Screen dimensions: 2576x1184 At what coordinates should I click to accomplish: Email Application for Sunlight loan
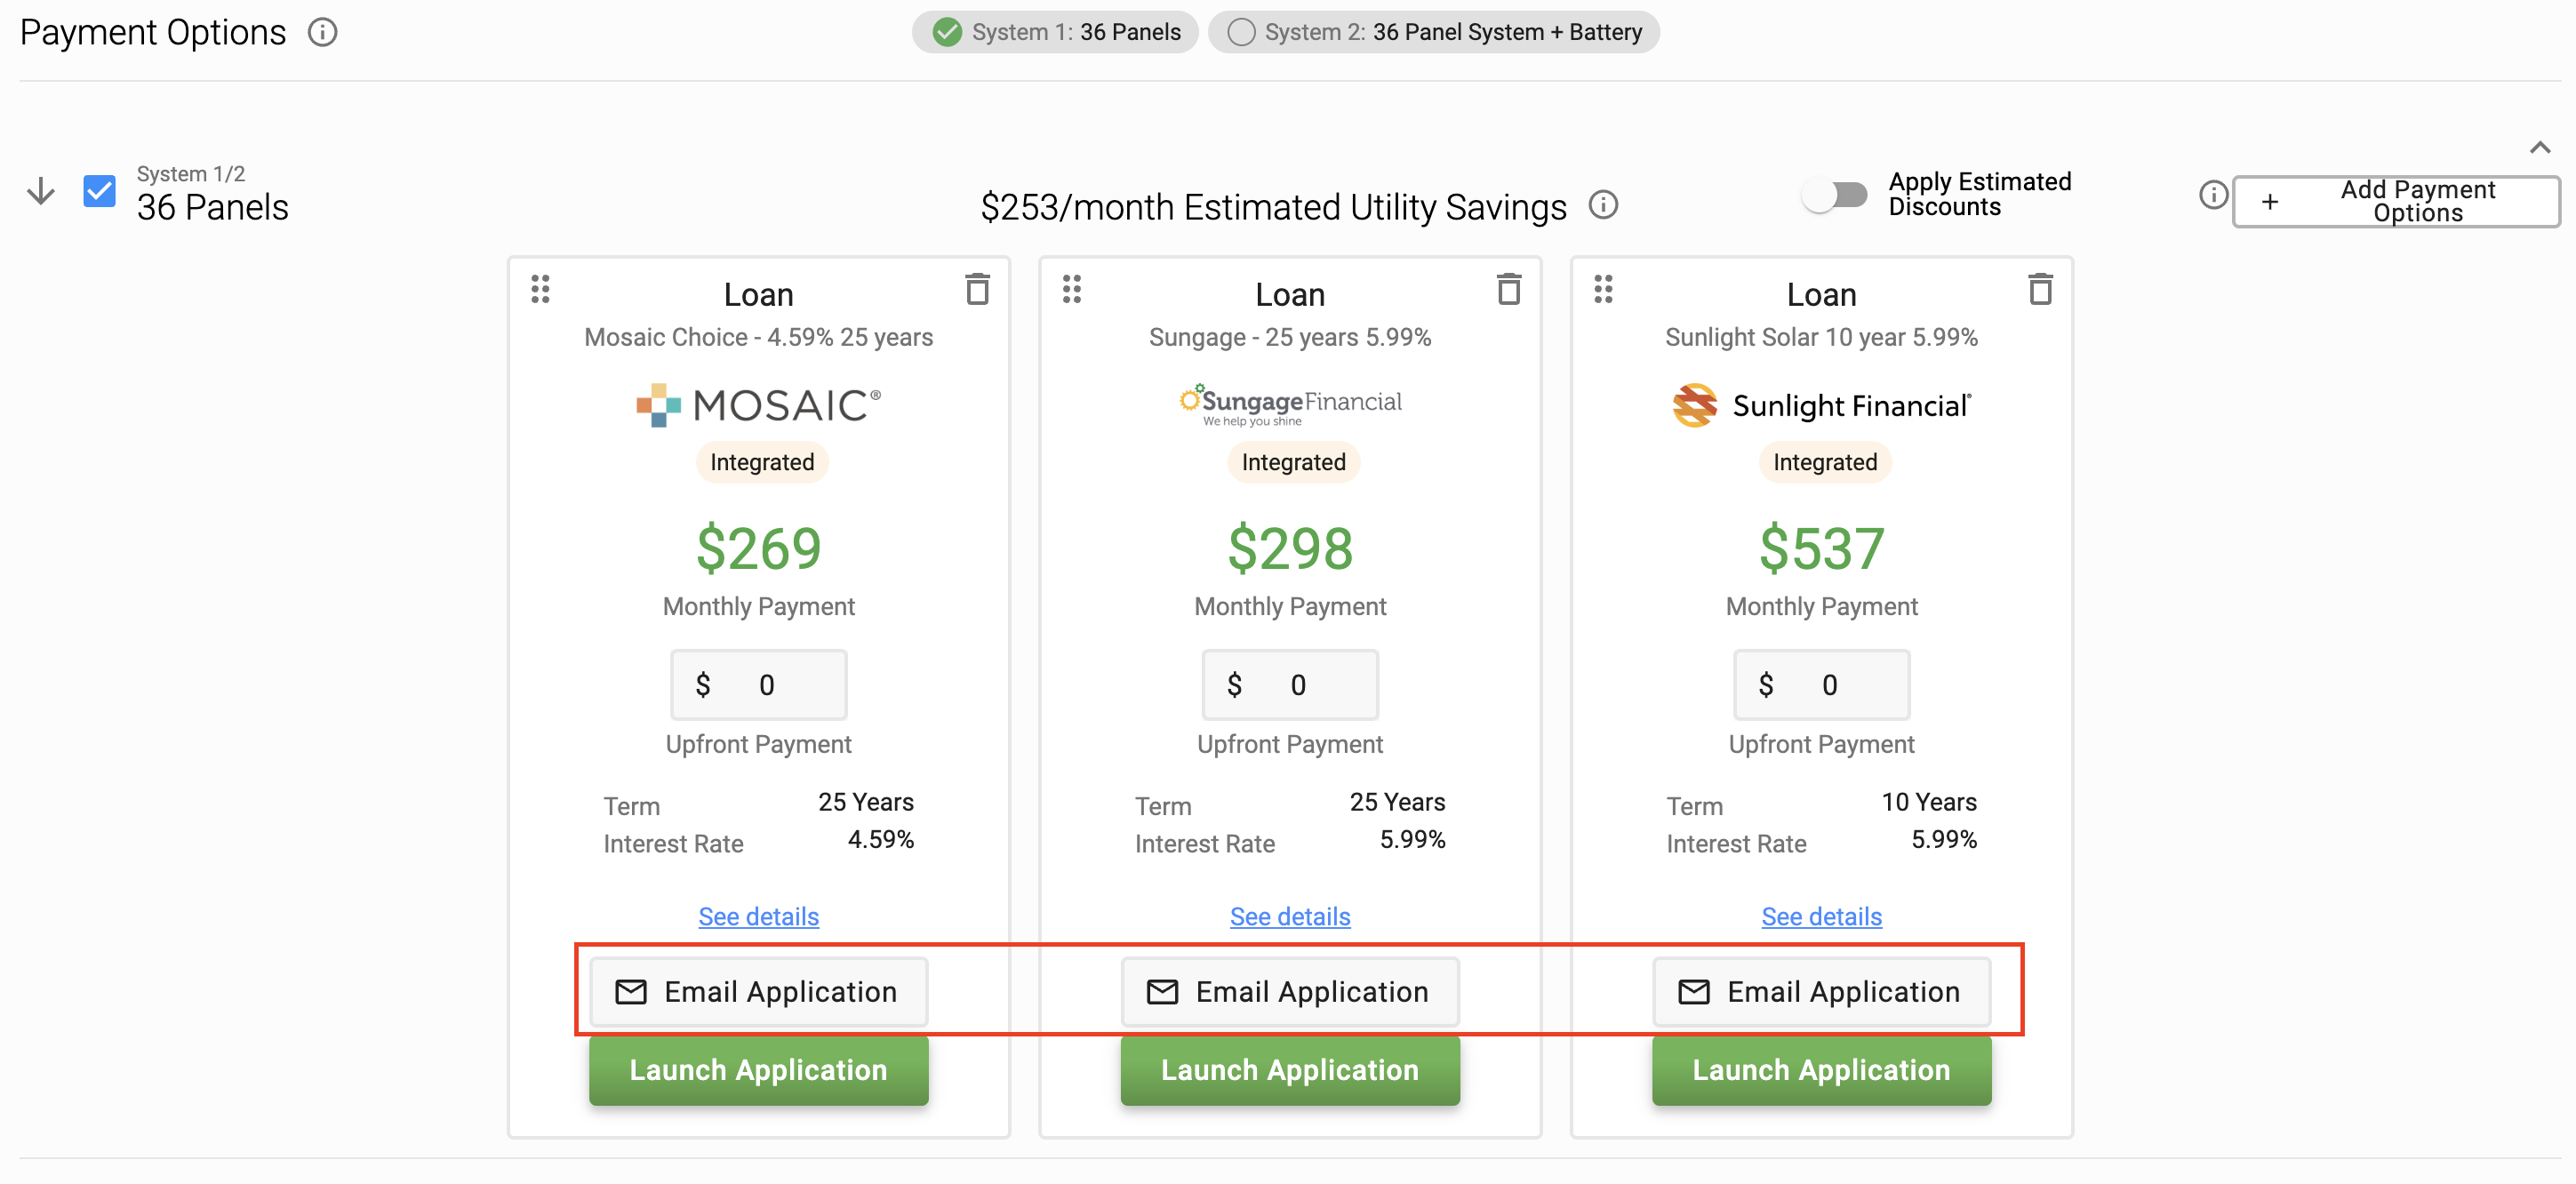1821,992
